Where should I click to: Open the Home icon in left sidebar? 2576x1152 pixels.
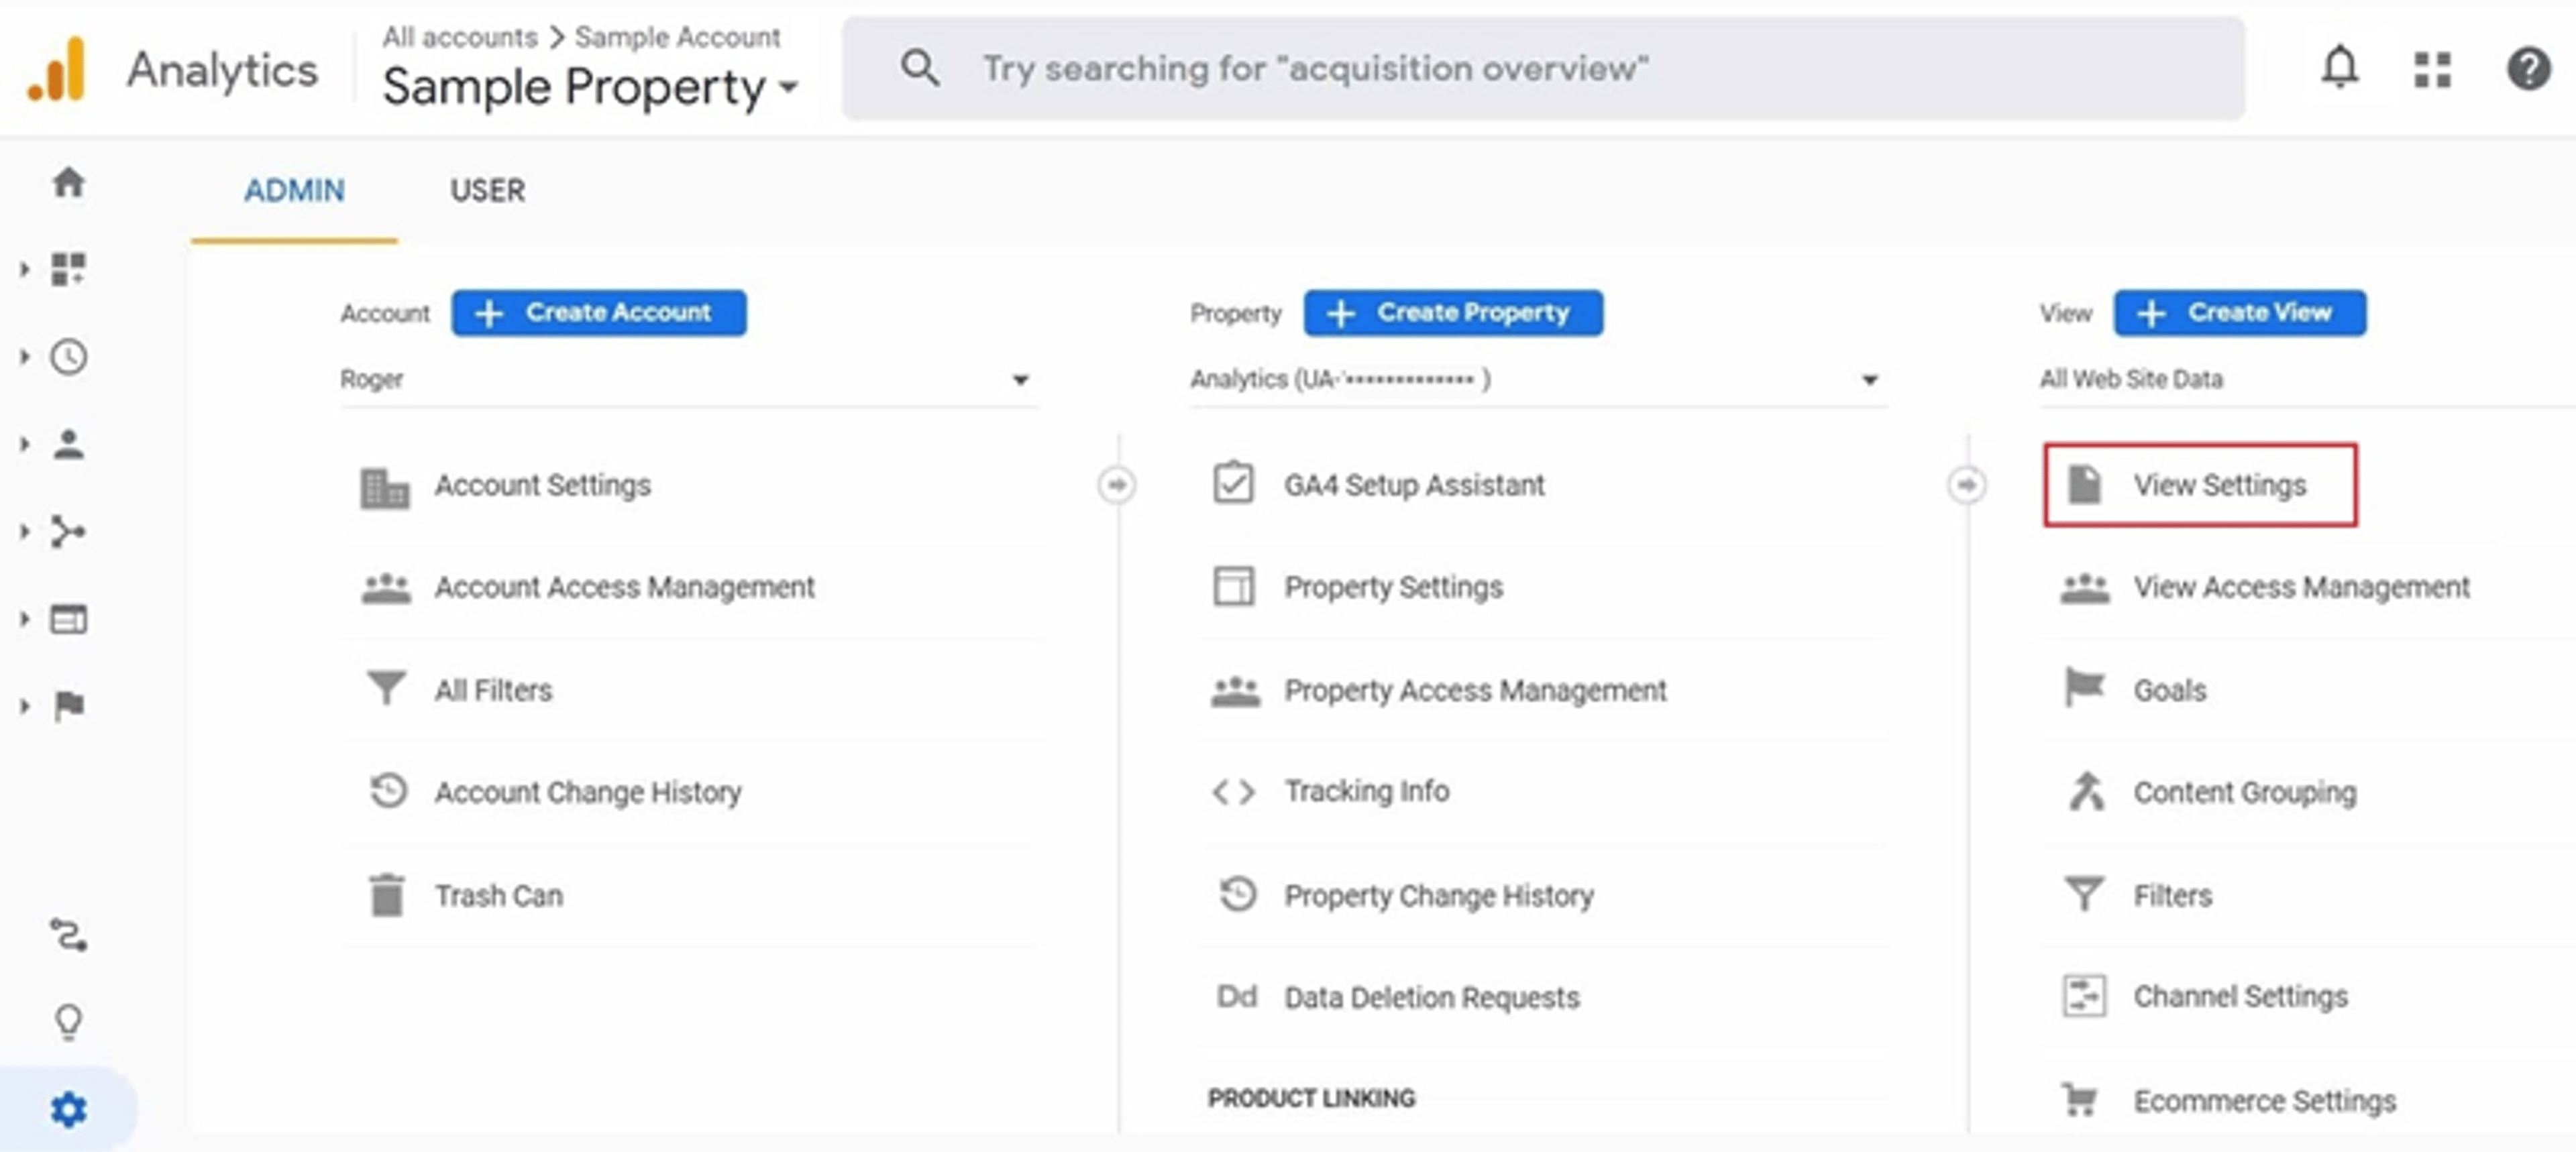tap(68, 182)
